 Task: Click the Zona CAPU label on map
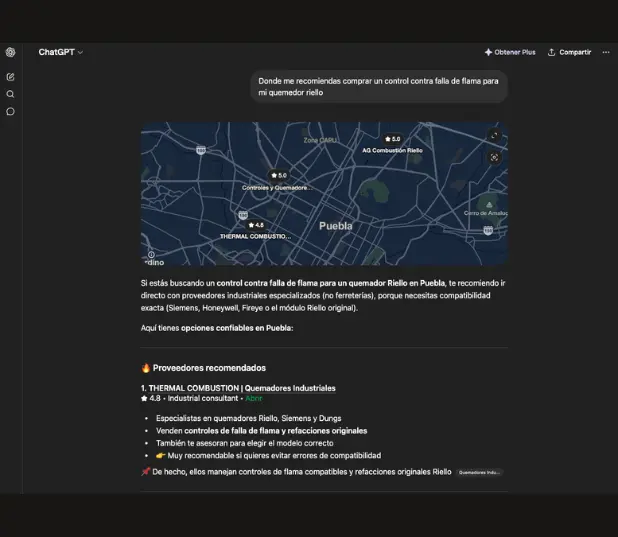click(320, 140)
